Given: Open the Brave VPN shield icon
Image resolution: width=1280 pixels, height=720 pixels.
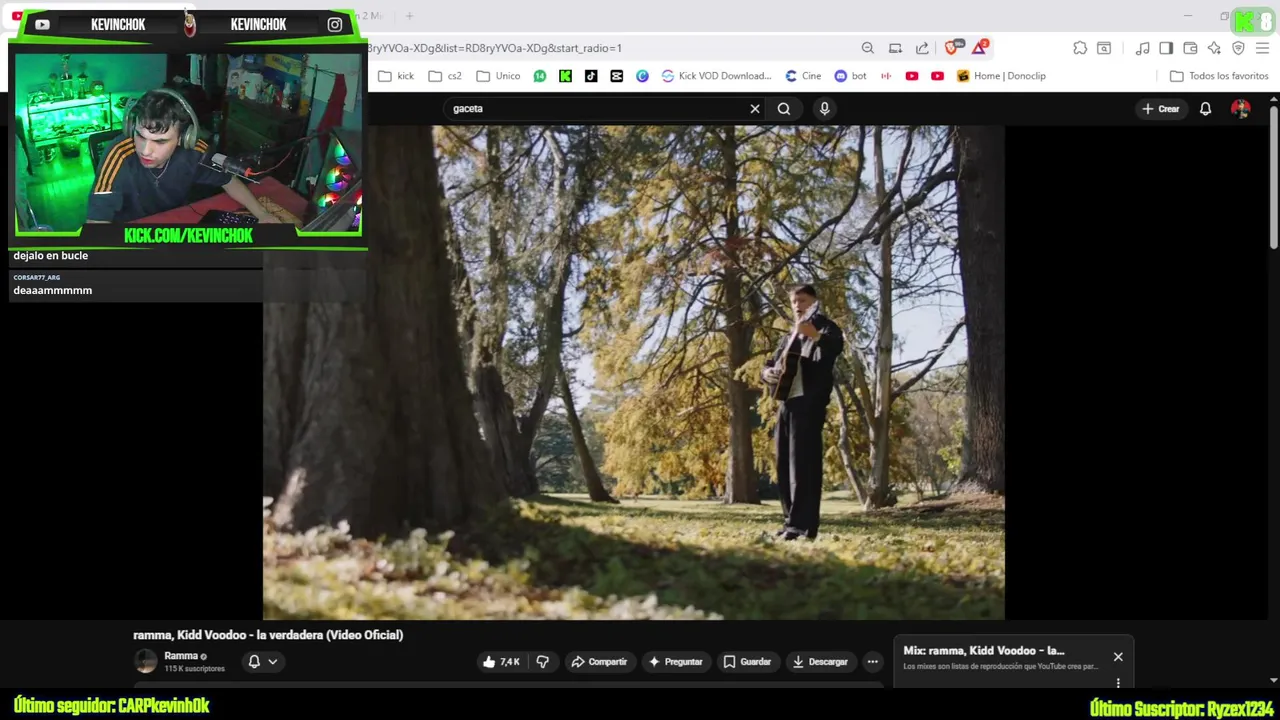Looking at the screenshot, I should point(1238,48).
